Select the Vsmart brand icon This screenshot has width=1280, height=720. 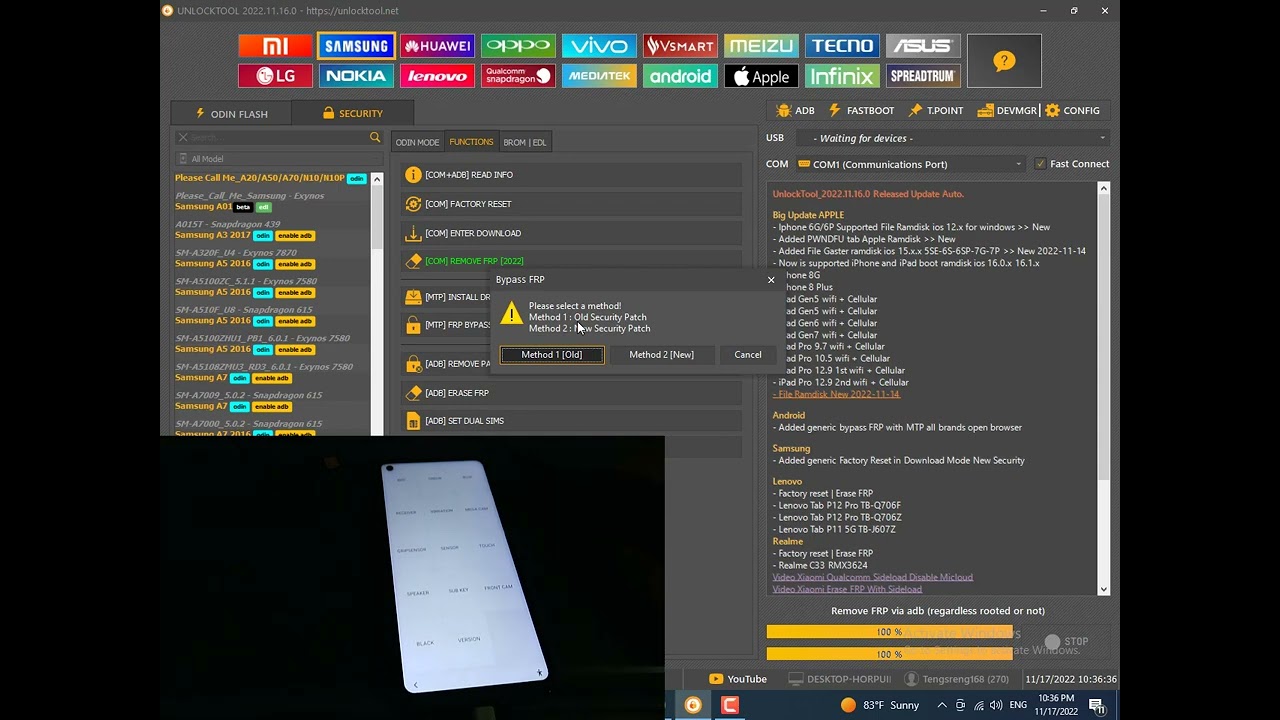tap(680, 46)
